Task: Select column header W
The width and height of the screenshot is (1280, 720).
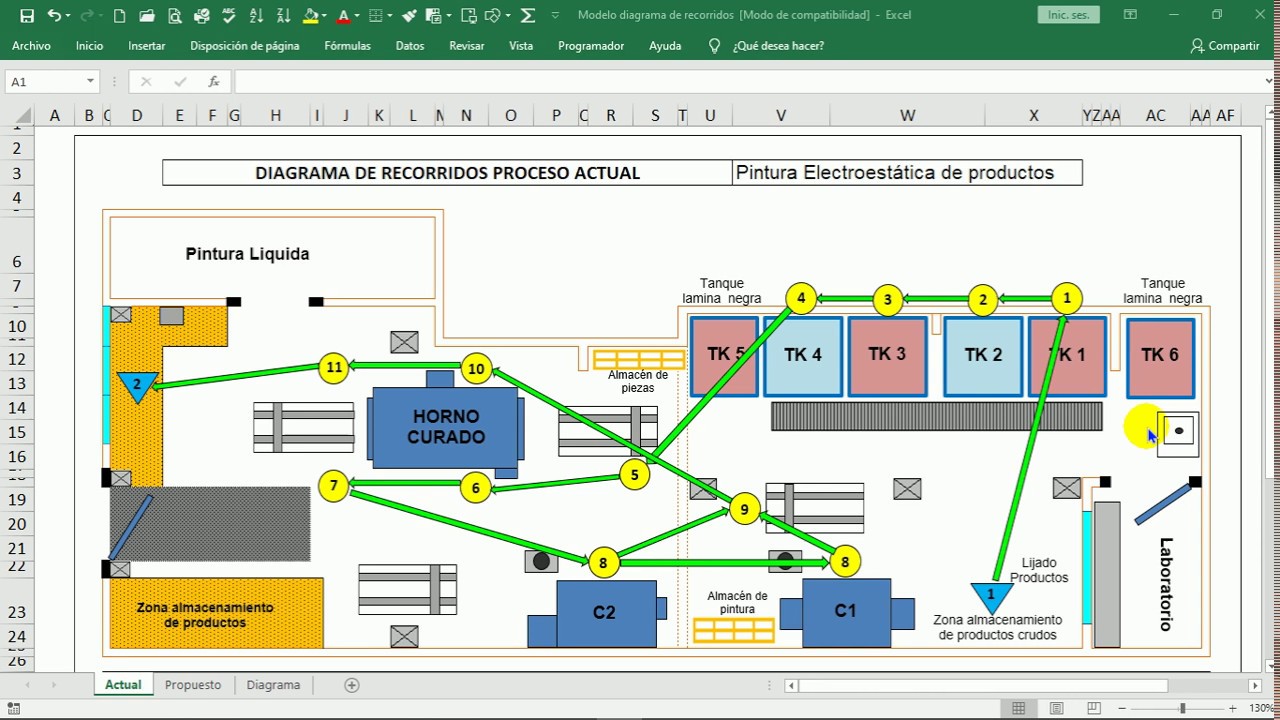Action: point(907,115)
